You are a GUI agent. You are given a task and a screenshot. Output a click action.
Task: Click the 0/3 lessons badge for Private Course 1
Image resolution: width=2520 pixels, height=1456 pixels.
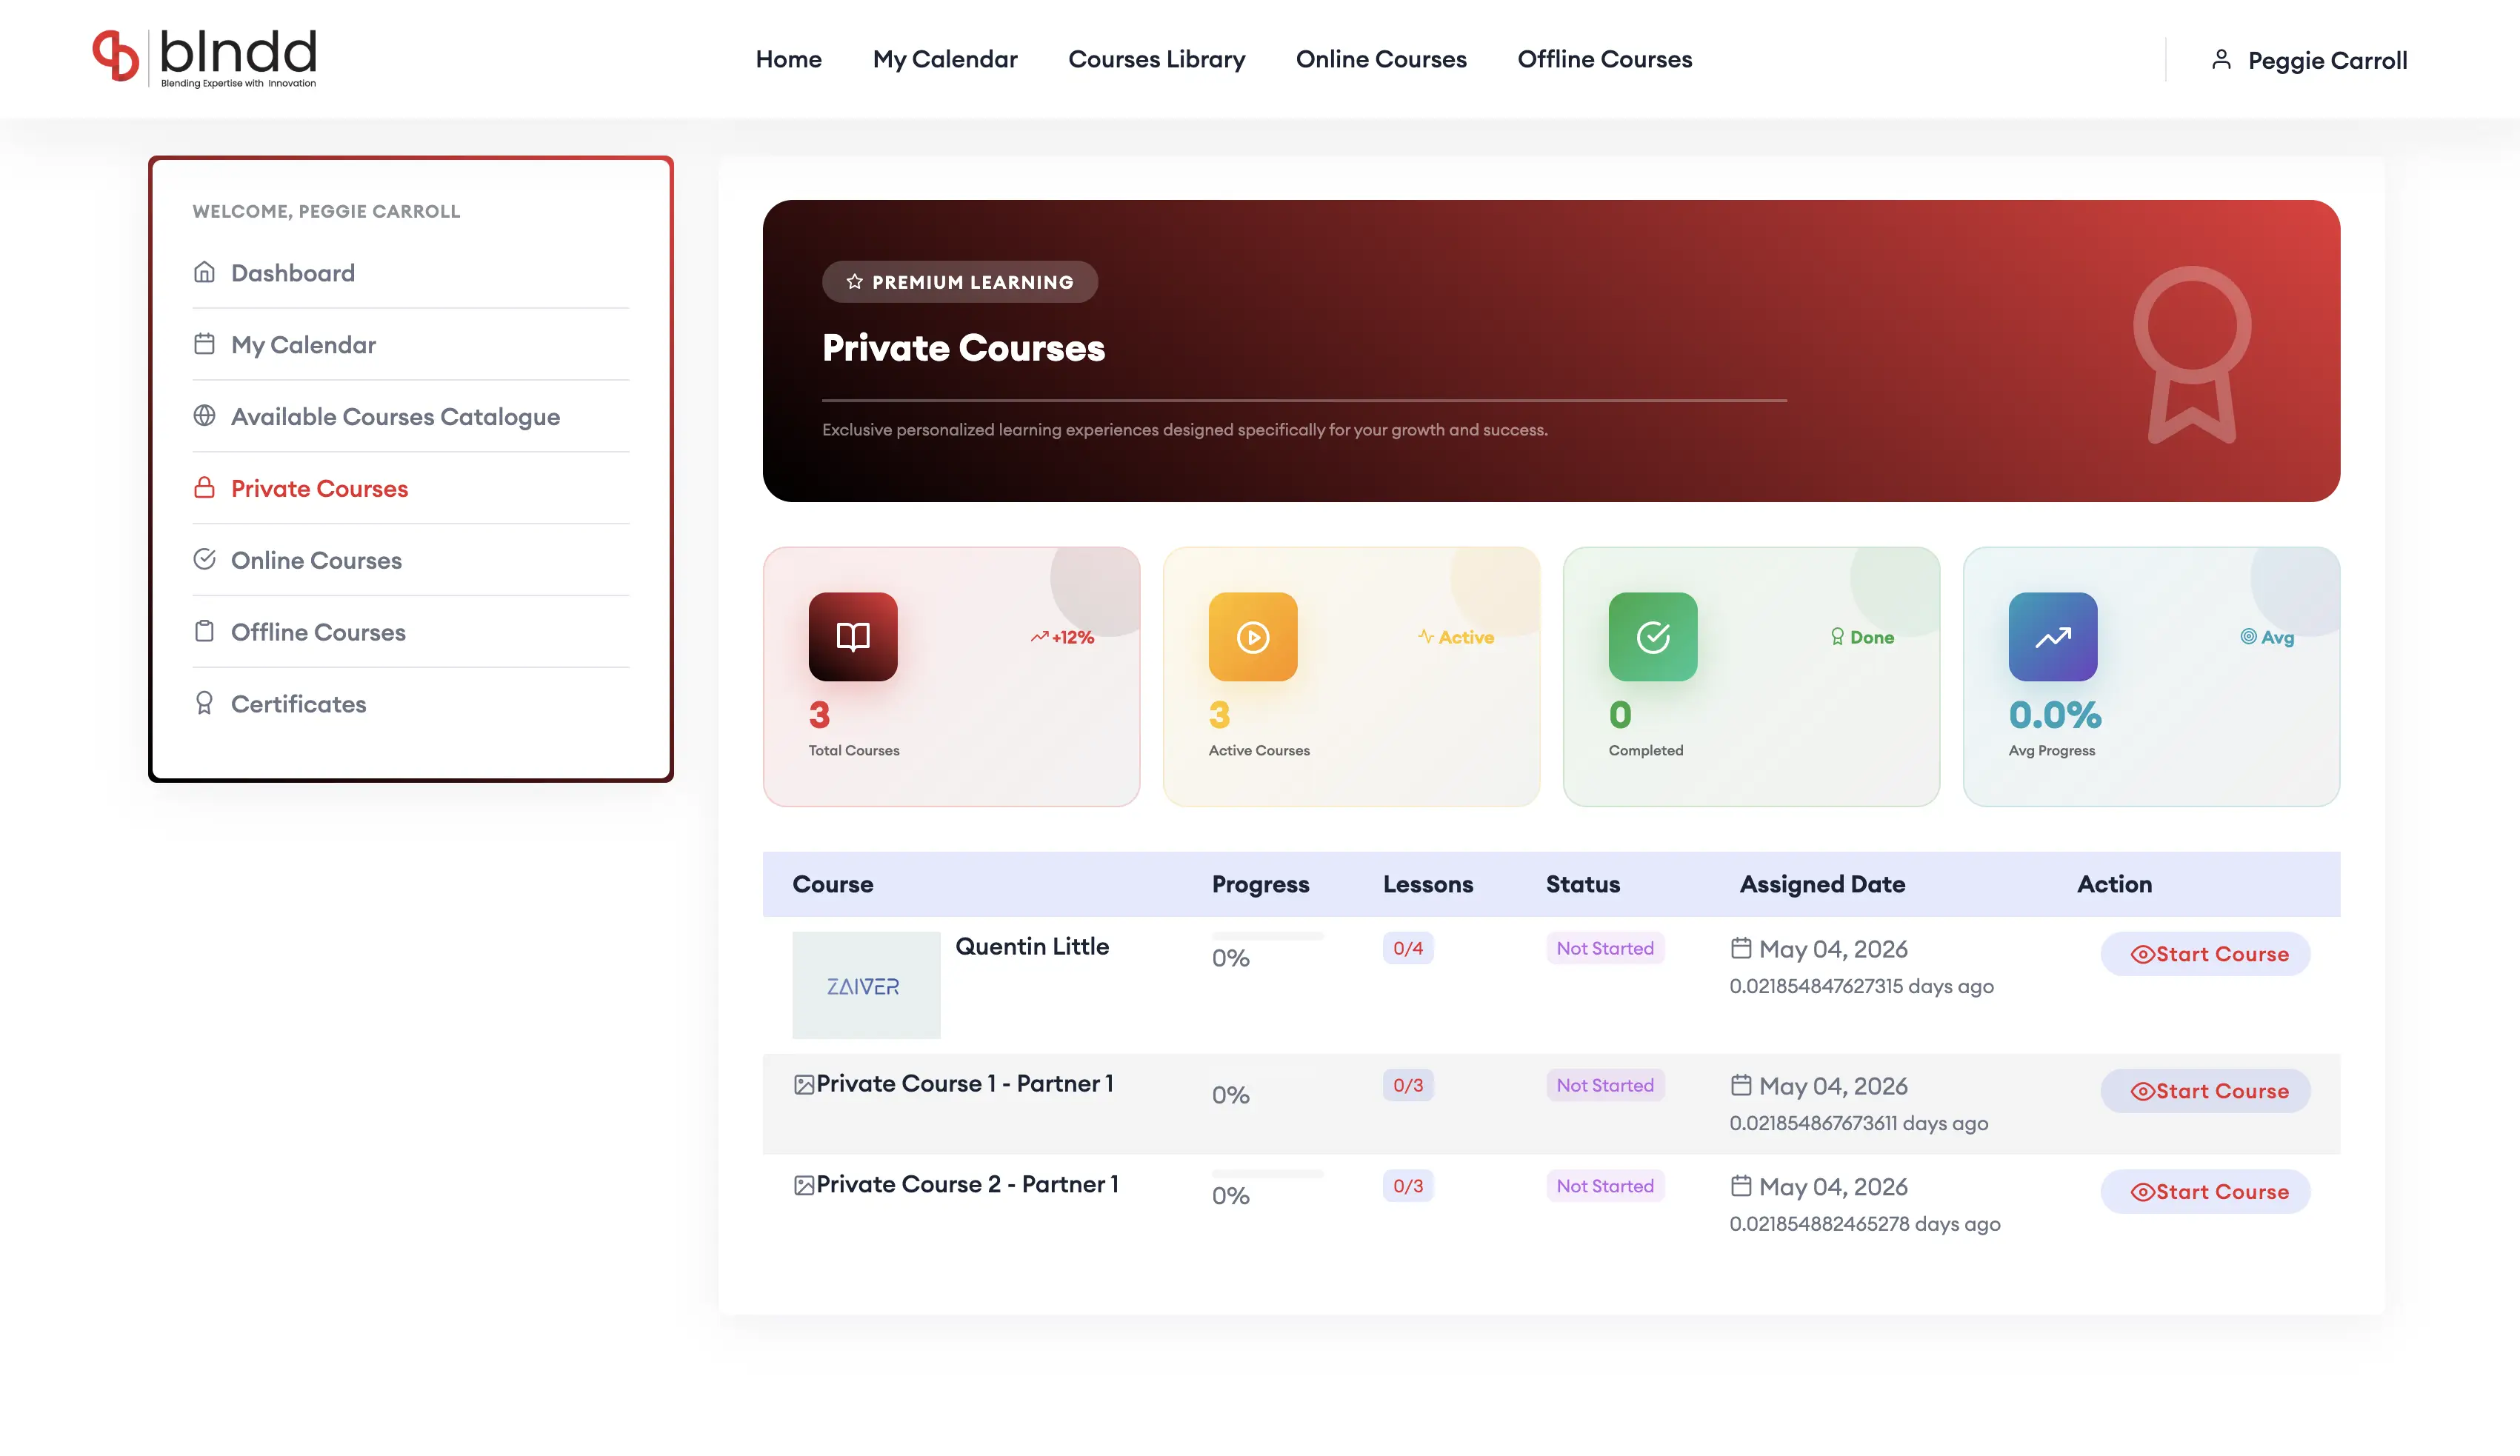point(1408,1085)
